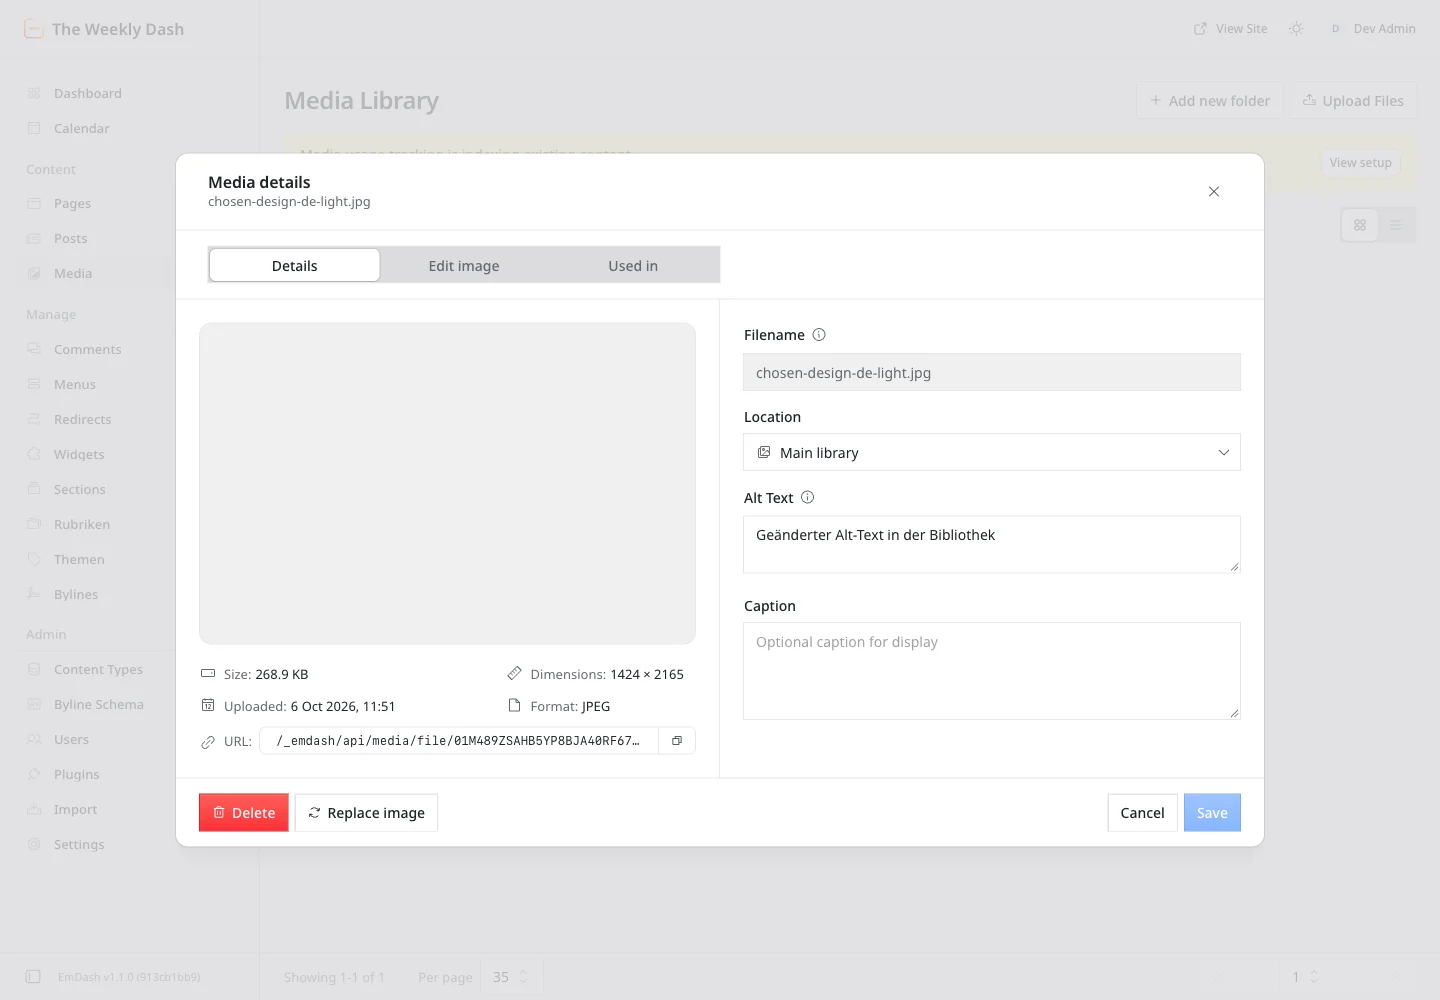Click the Alt Text field
The image size is (1440, 1000).
[x=992, y=545]
